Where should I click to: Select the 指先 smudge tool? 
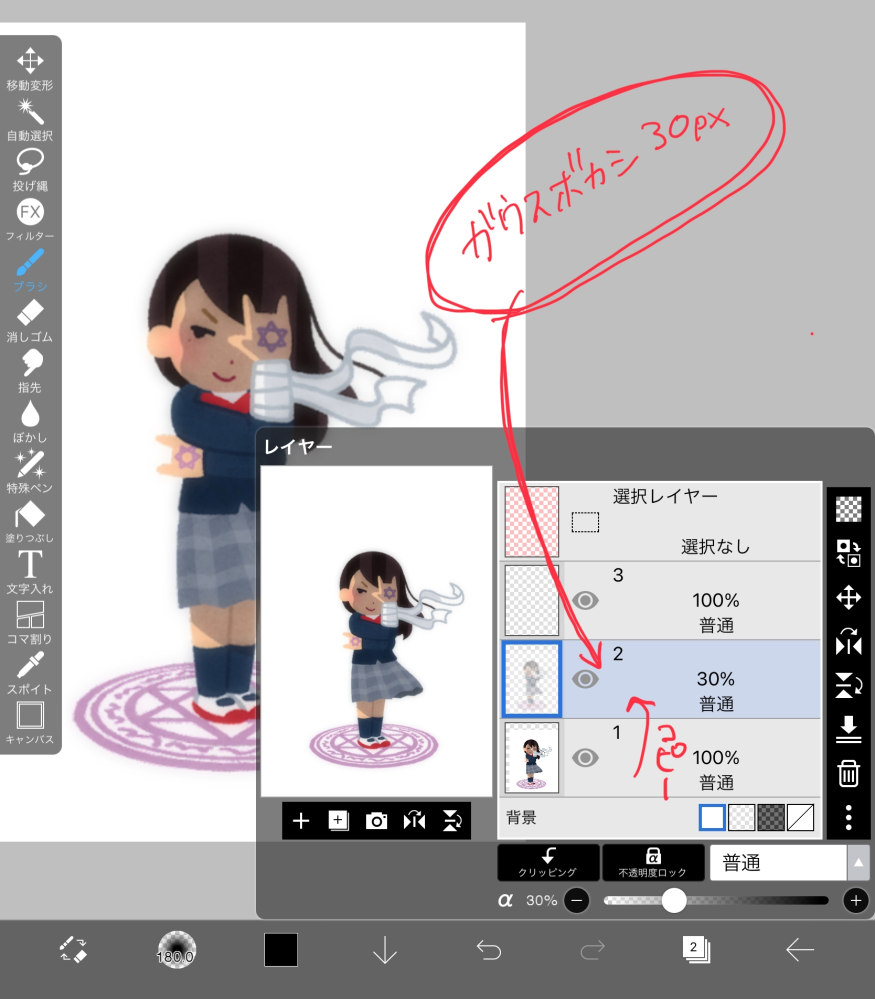(x=30, y=371)
